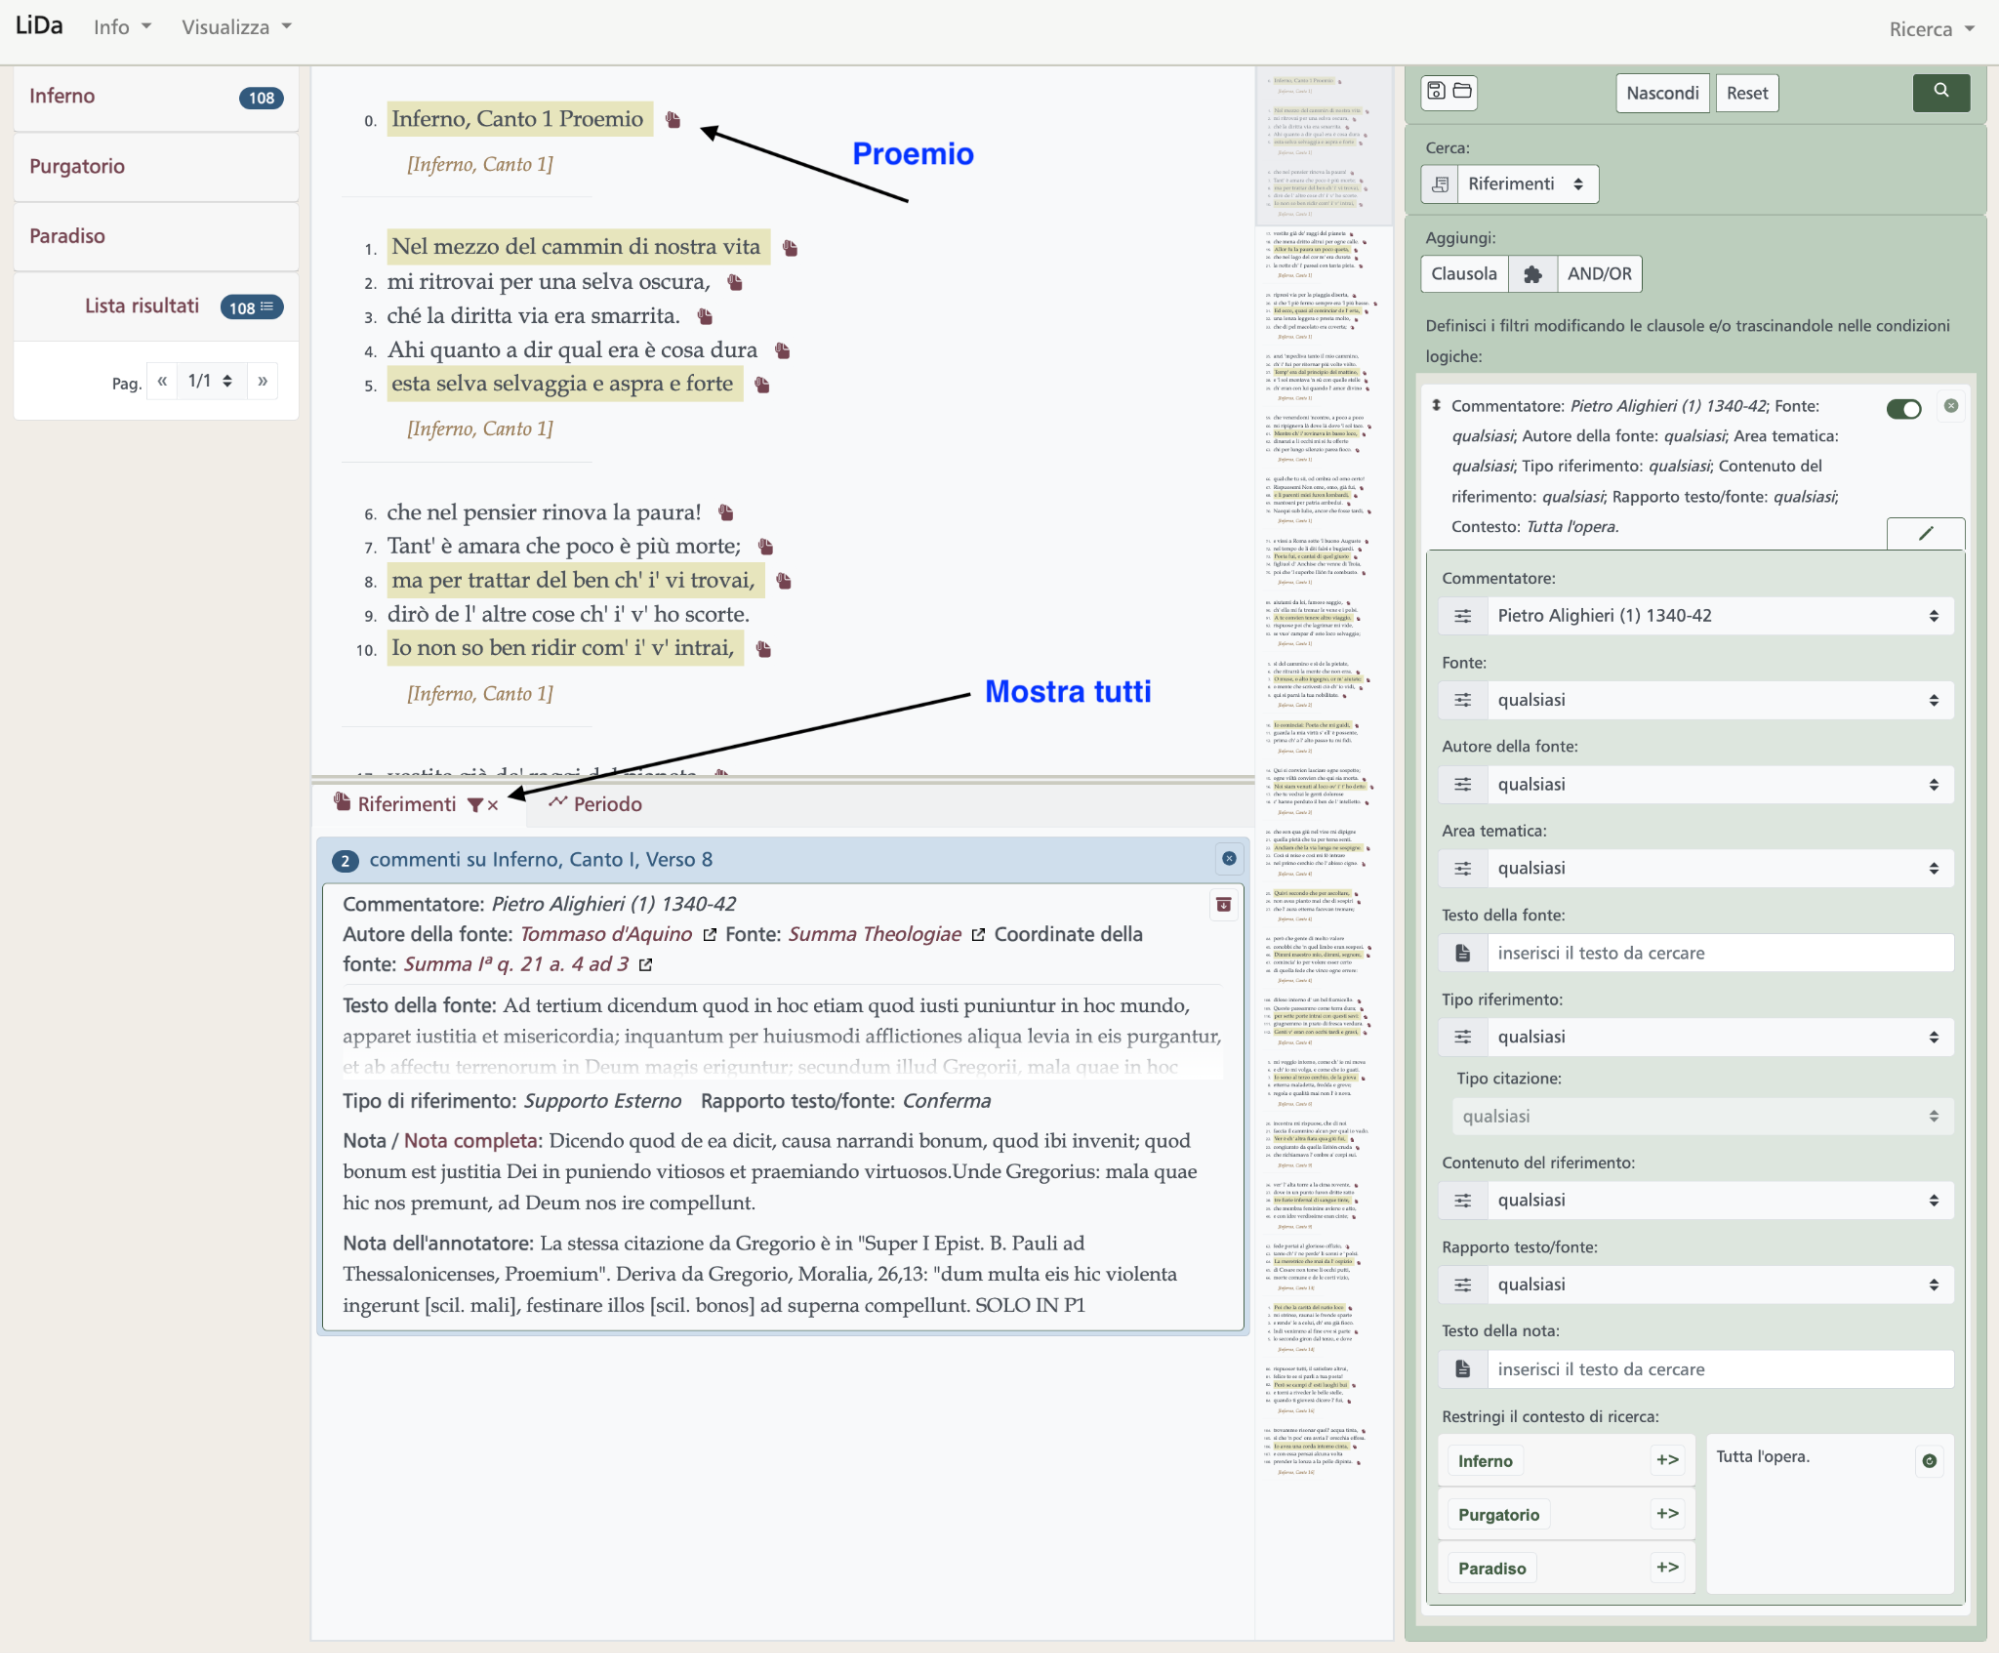Click the Nascondi button
1999x1654 pixels.
click(x=1662, y=93)
